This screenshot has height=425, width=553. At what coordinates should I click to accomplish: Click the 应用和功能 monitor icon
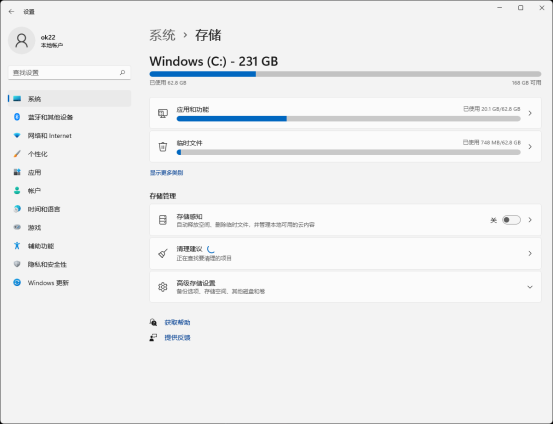click(163, 113)
